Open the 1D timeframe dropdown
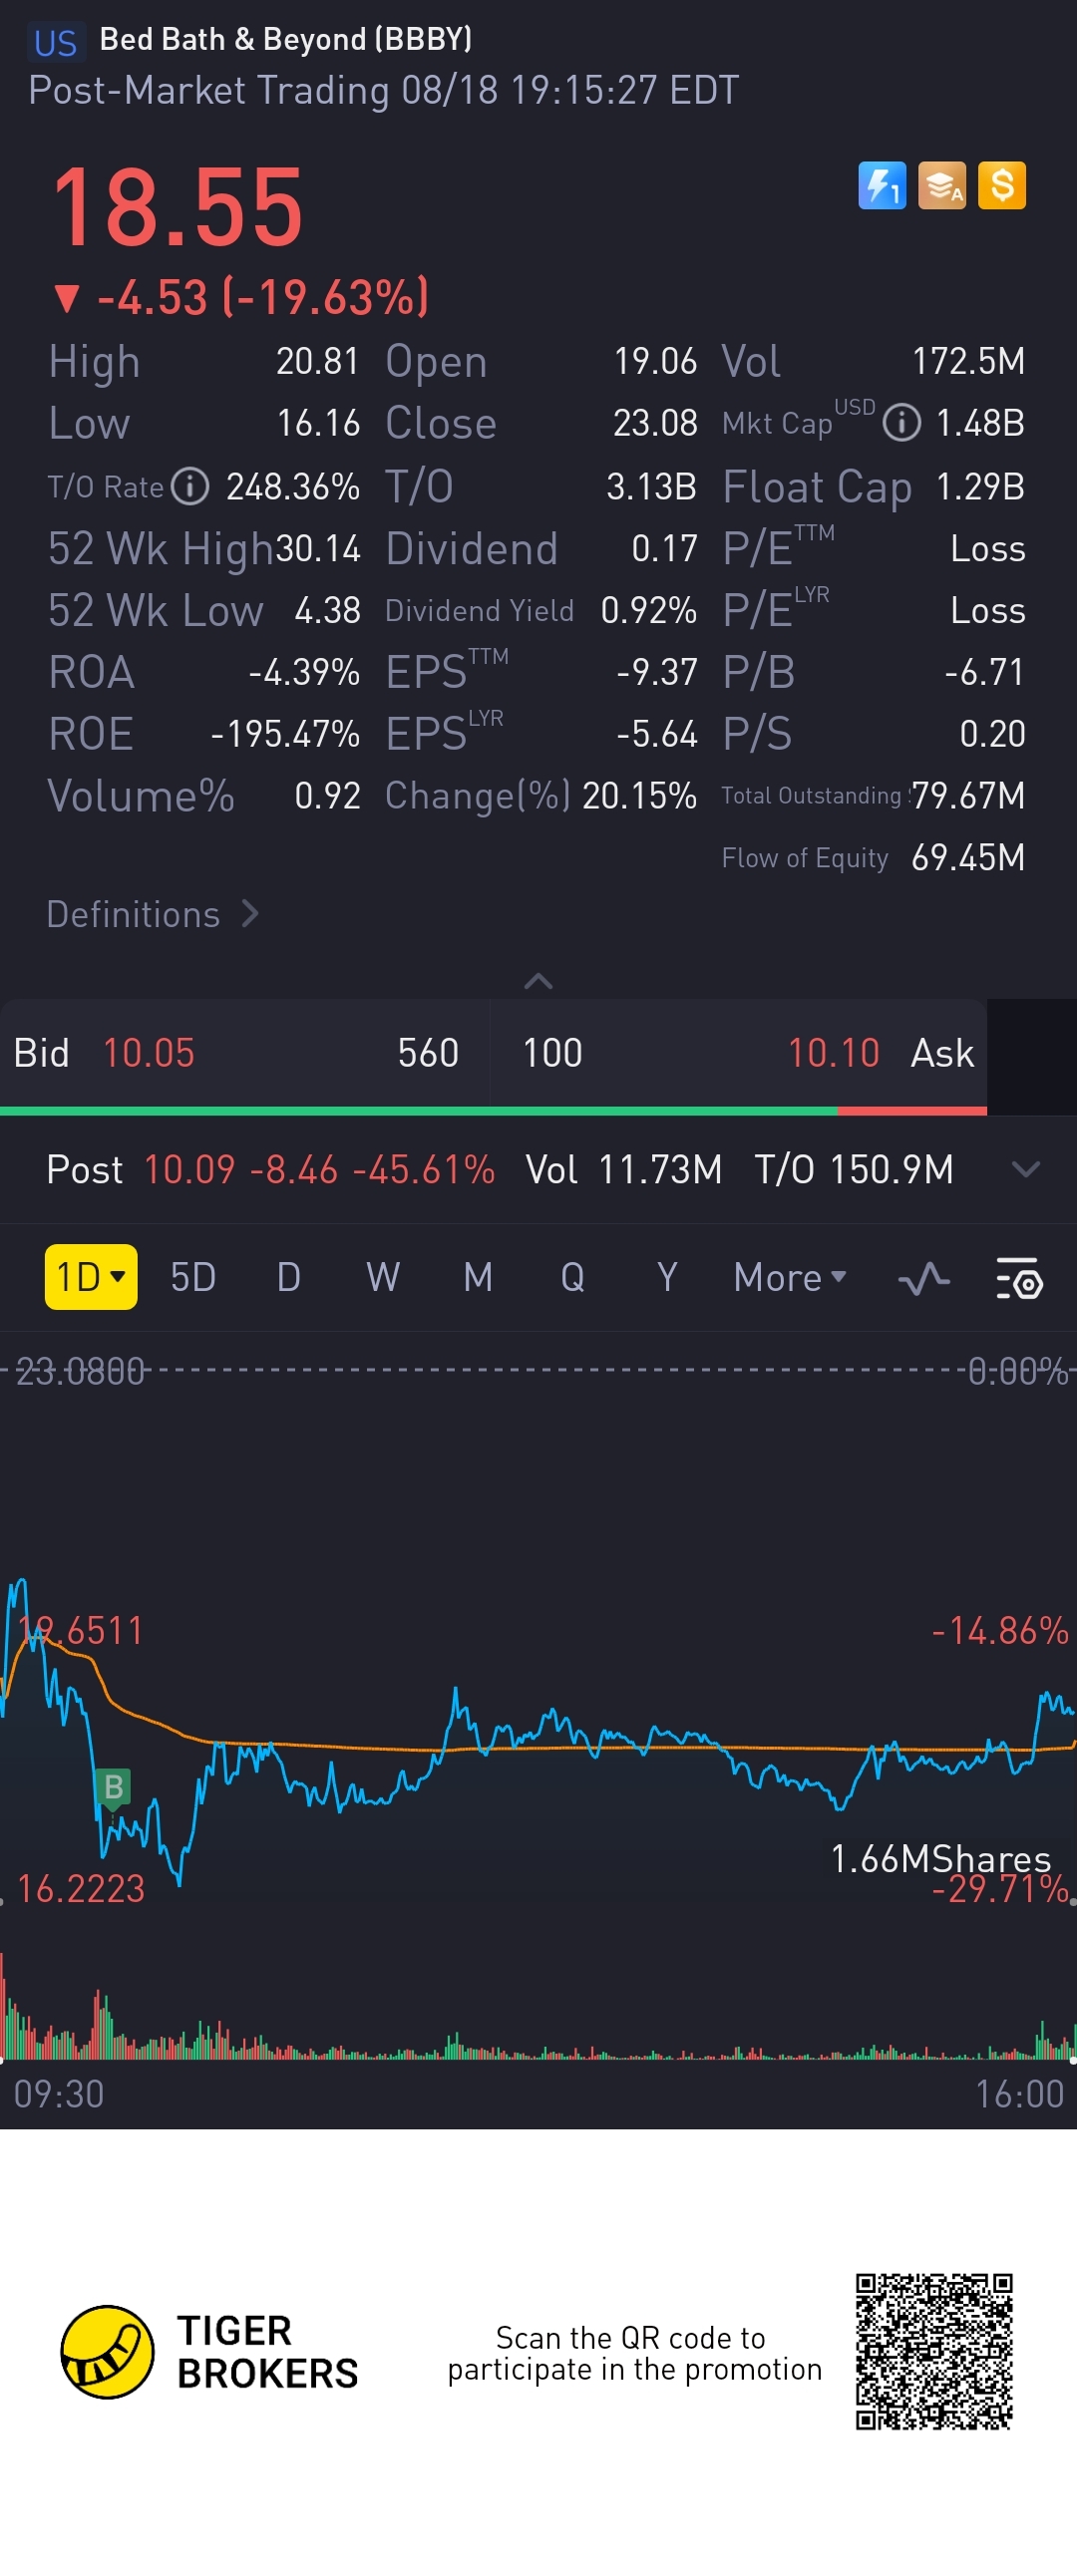 tap(91, 1277)
